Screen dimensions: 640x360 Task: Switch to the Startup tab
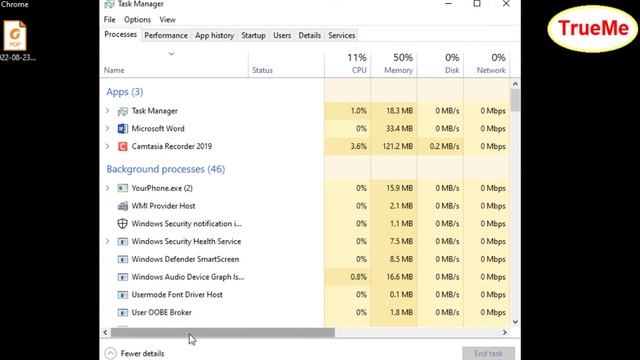click(x=253, y=36)
